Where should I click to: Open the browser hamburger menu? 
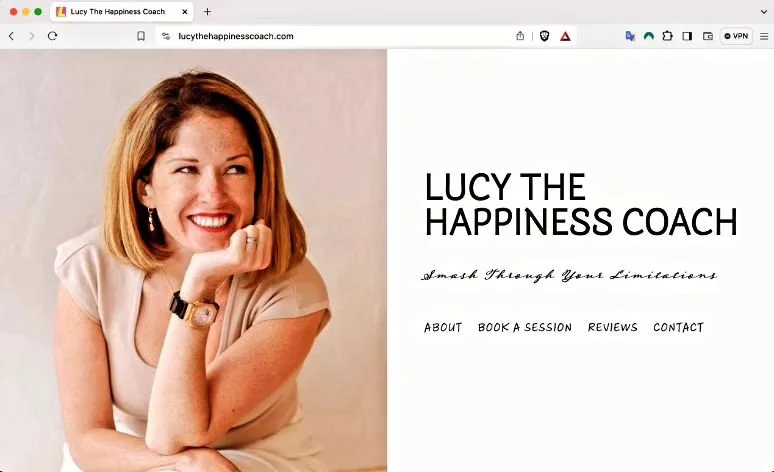coord(764,36)
